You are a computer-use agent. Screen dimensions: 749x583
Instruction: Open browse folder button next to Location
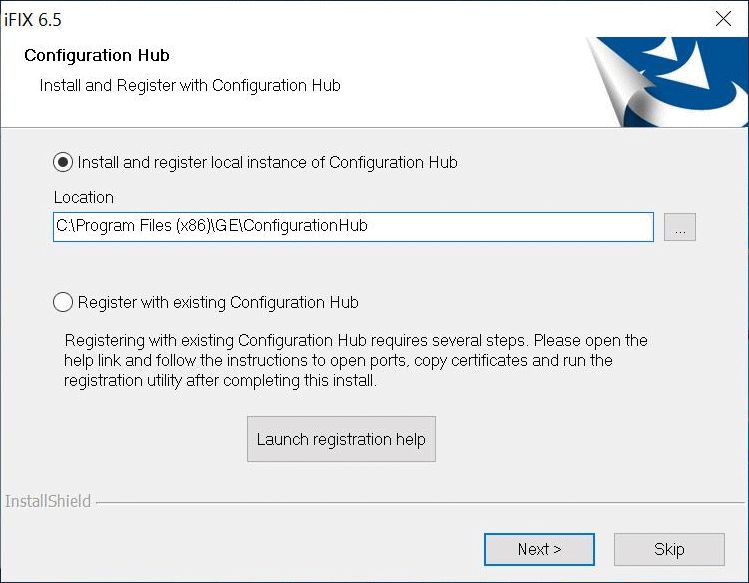tap(679, 227)
